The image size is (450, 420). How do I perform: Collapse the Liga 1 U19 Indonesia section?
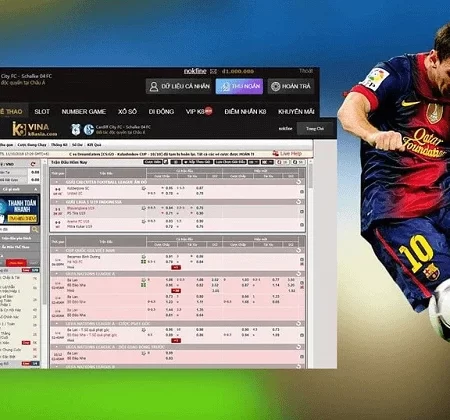(56, 202)
